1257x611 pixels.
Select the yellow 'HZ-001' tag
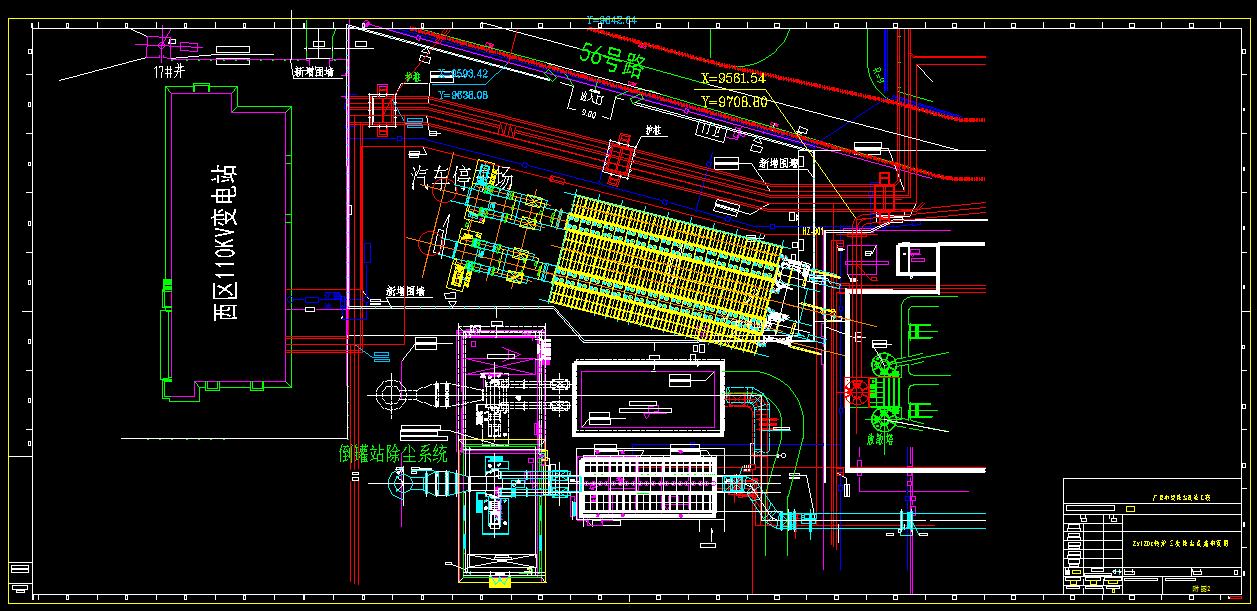(x=811, y=231)
